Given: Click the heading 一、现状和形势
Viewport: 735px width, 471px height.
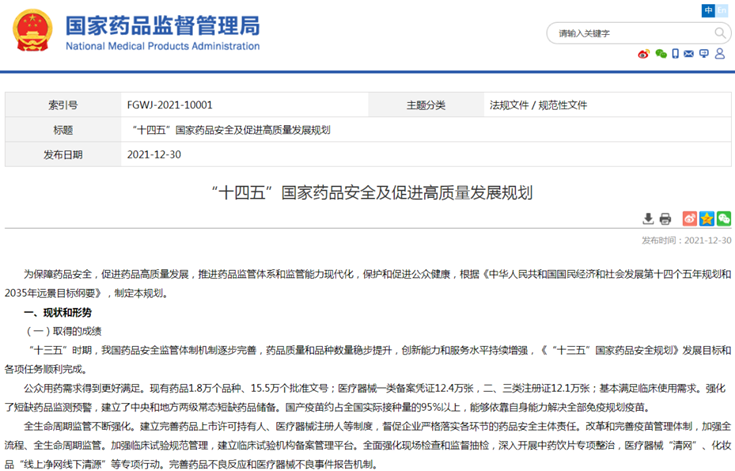Looking at the screenshot, I should tap(58, 313).
